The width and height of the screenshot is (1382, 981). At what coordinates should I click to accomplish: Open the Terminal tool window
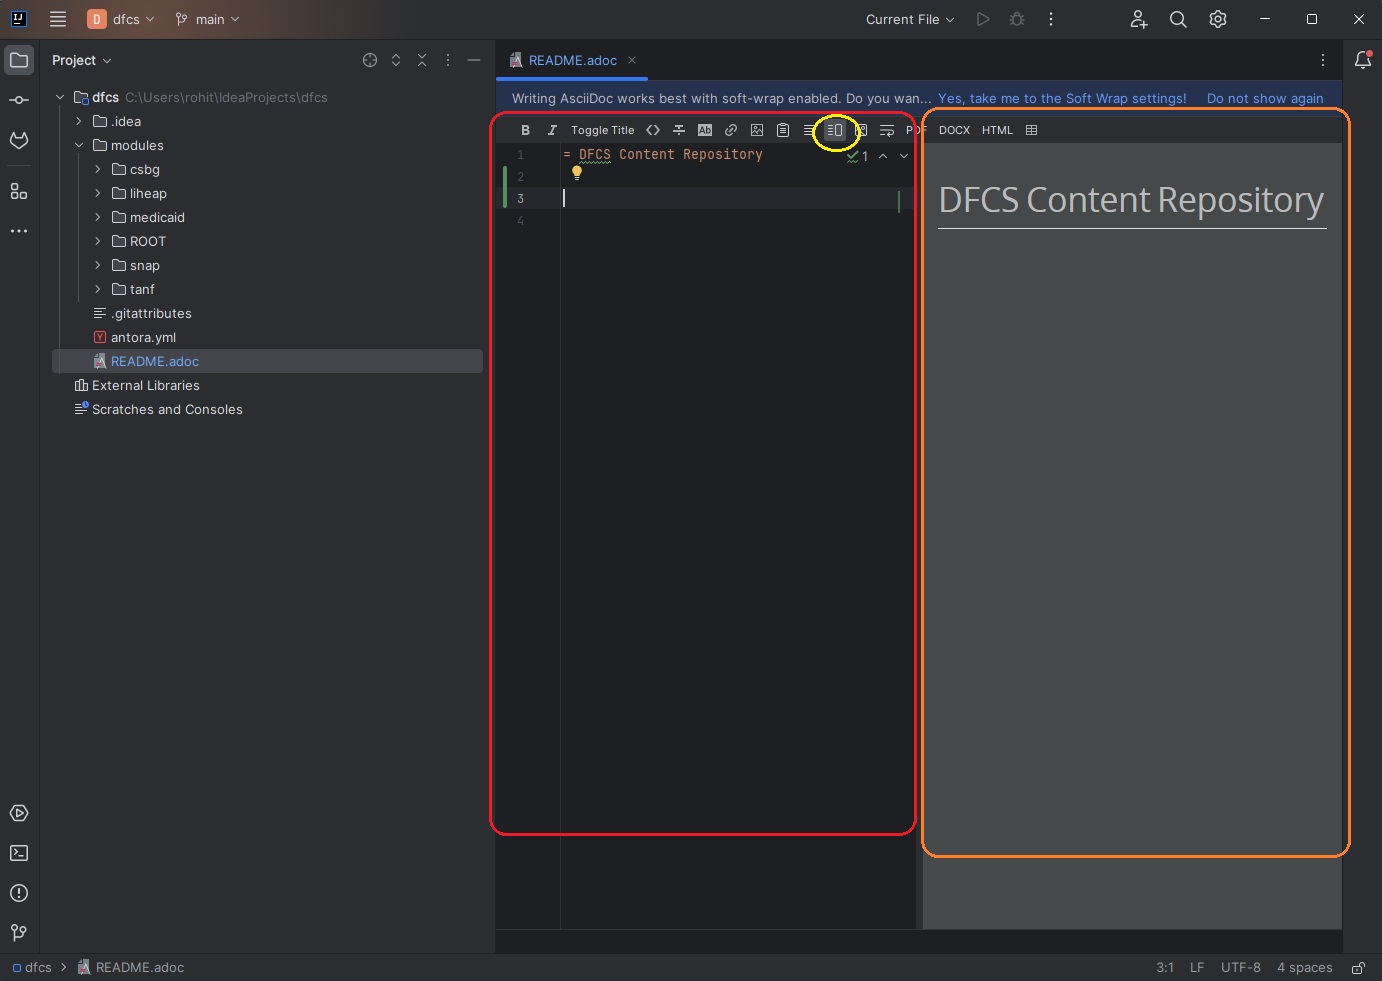tap(19, 853)
